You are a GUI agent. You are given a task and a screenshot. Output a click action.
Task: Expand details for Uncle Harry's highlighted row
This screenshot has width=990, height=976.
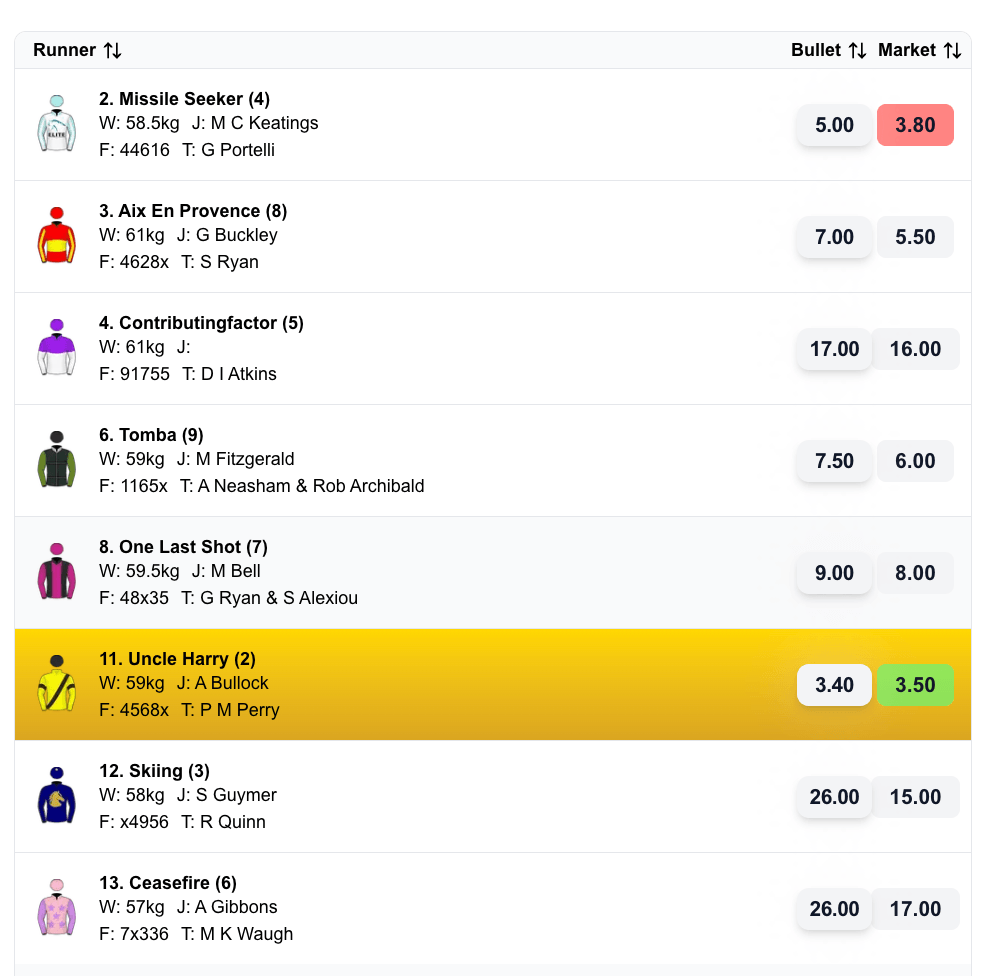point(450,684)
